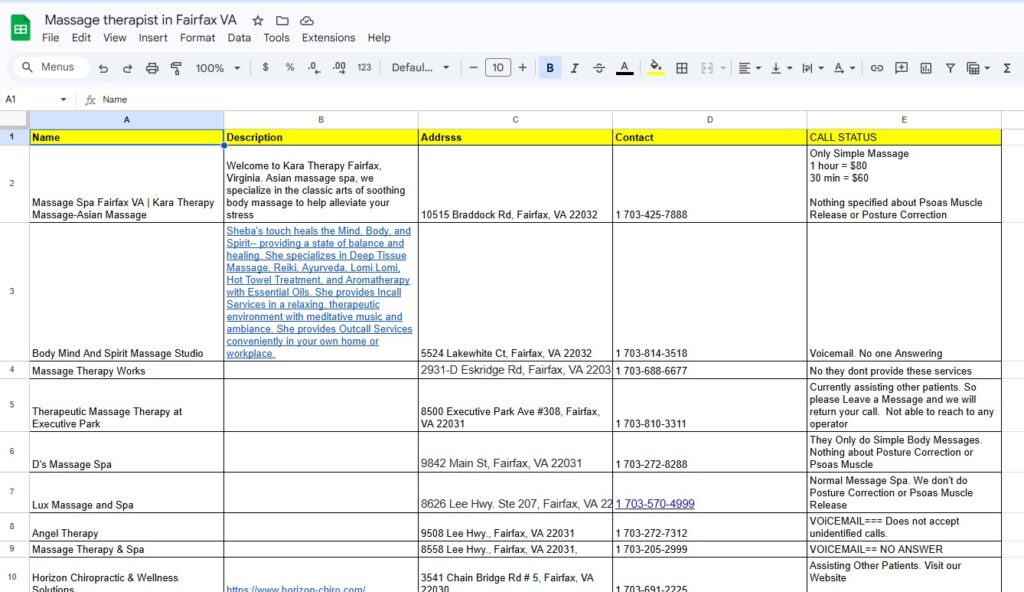Viewport: 1024px width, 592px height.
Task: Select the CALL STATUS header cell
Action: point(904,137)
